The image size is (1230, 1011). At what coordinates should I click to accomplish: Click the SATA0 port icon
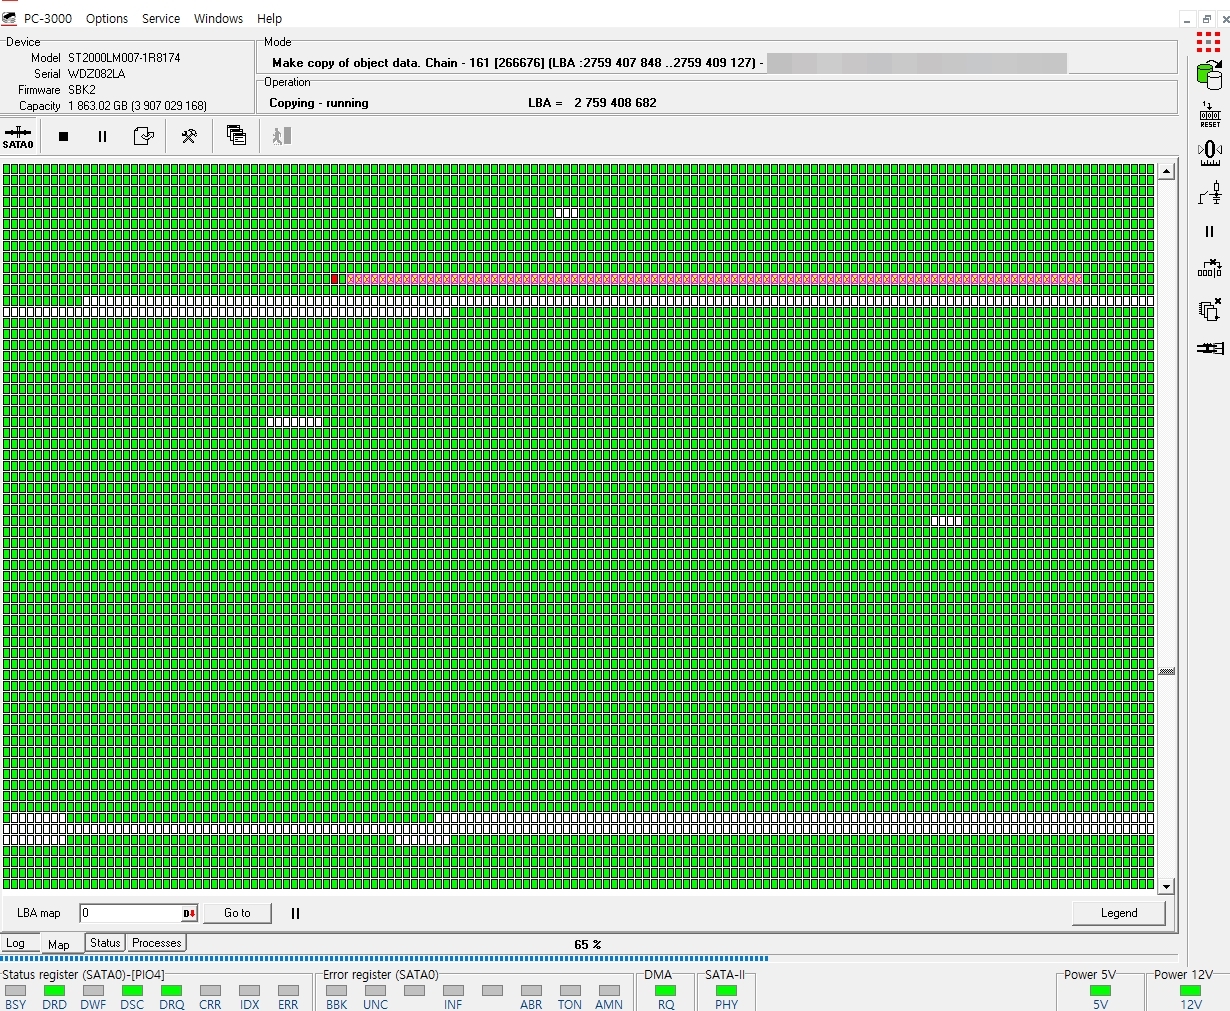(x=18, y=136)
